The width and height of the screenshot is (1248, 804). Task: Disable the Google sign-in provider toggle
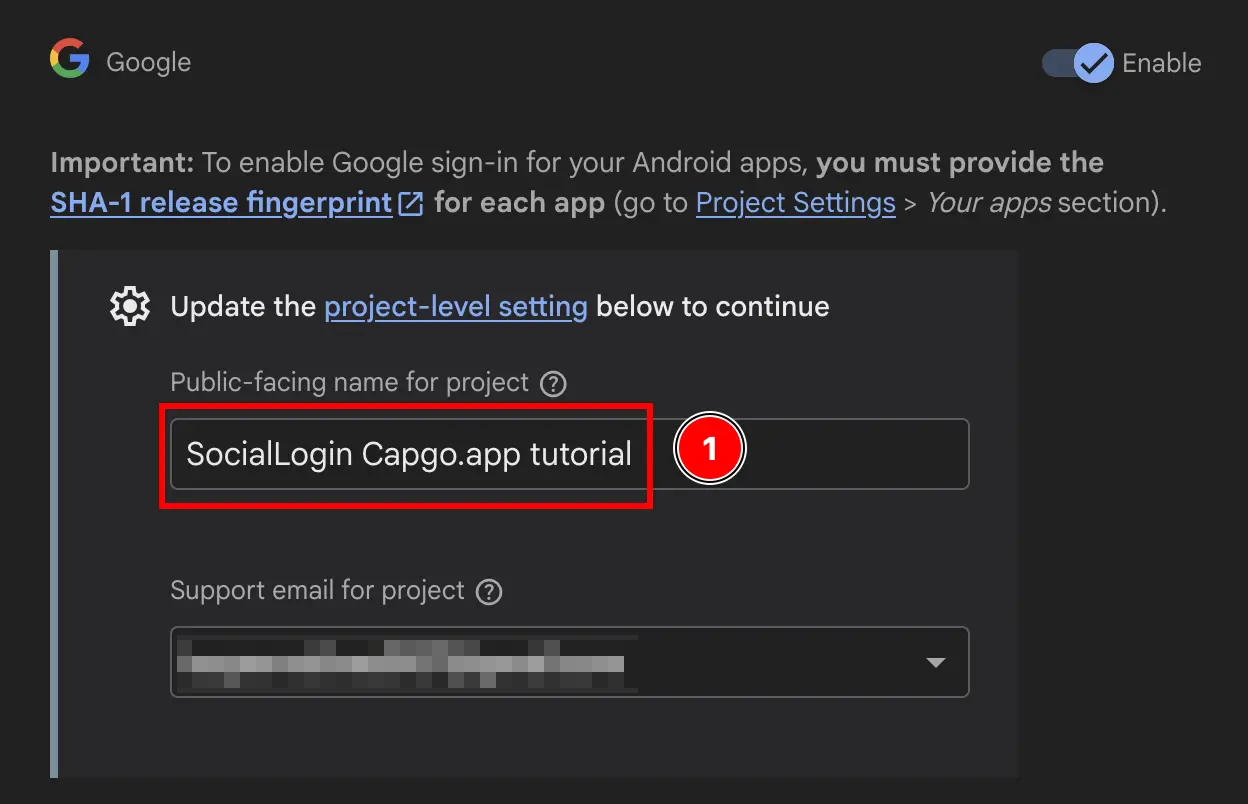click(1075, 63)
